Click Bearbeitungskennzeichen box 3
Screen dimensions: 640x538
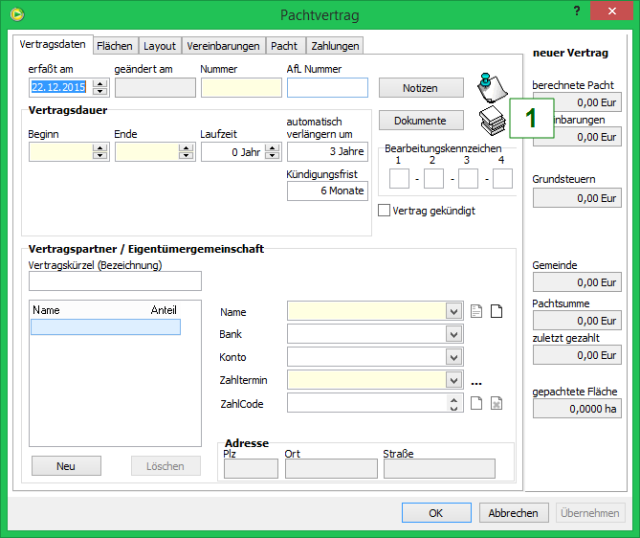468,179
